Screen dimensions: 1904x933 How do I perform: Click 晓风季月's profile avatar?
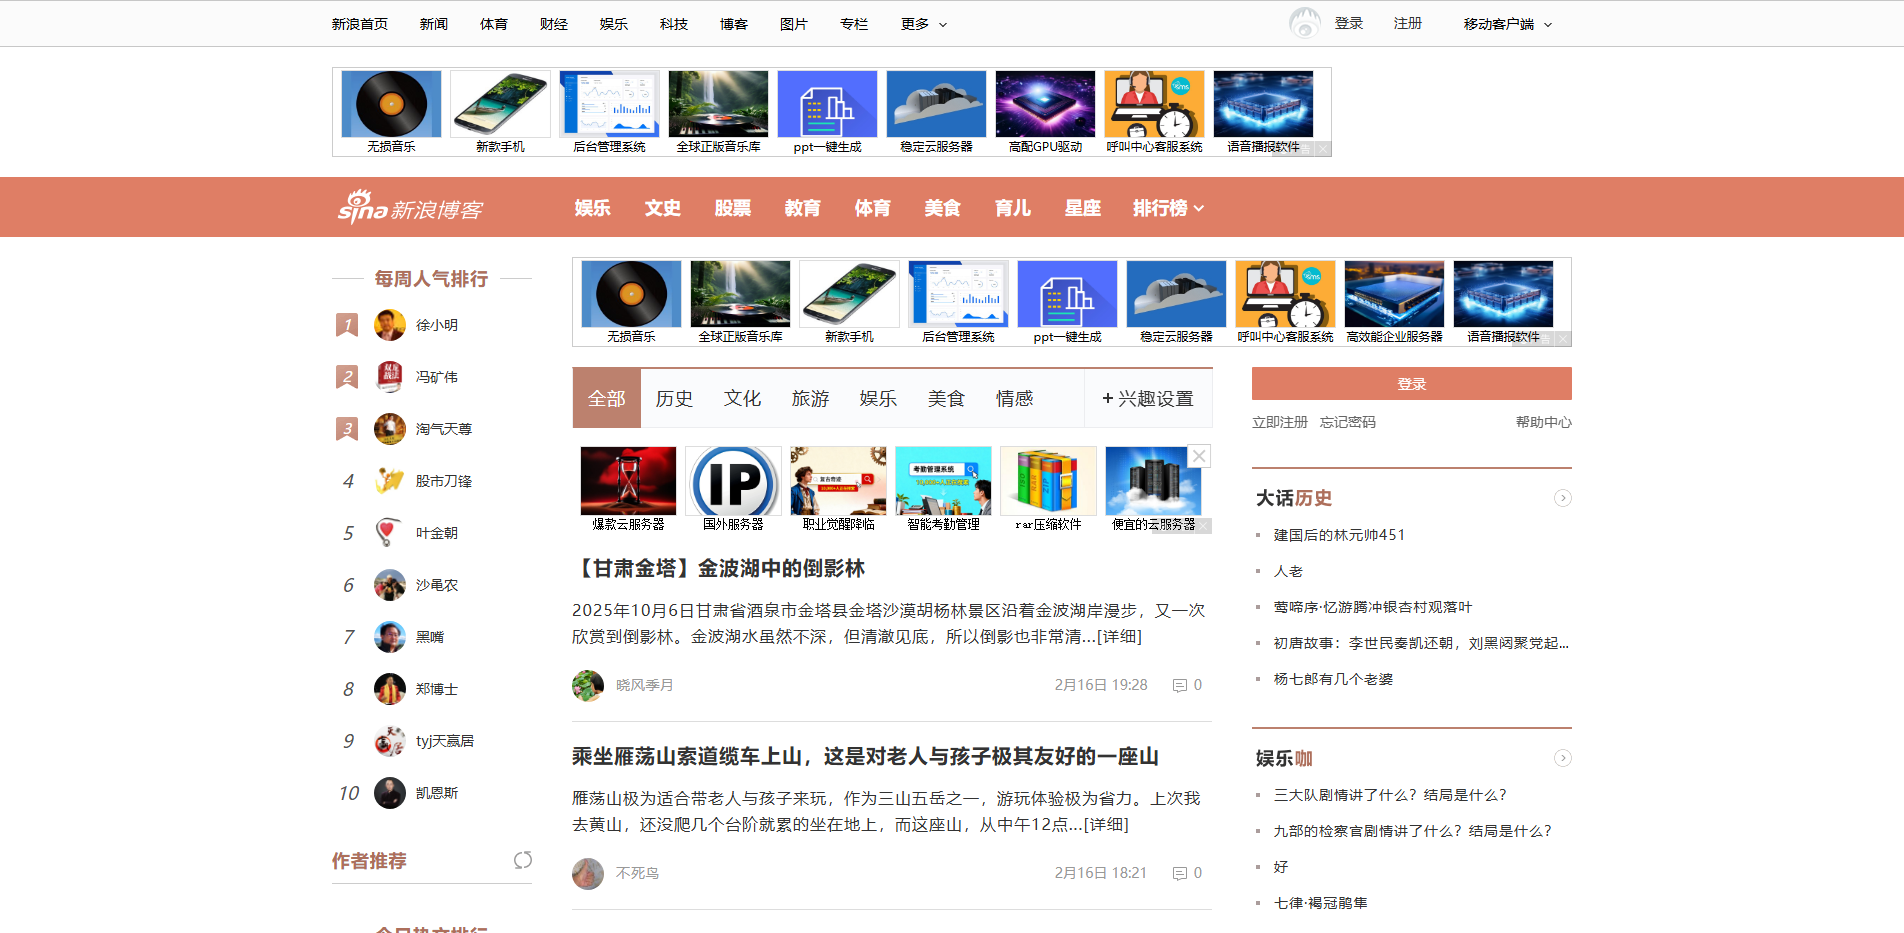coord(588,687)
